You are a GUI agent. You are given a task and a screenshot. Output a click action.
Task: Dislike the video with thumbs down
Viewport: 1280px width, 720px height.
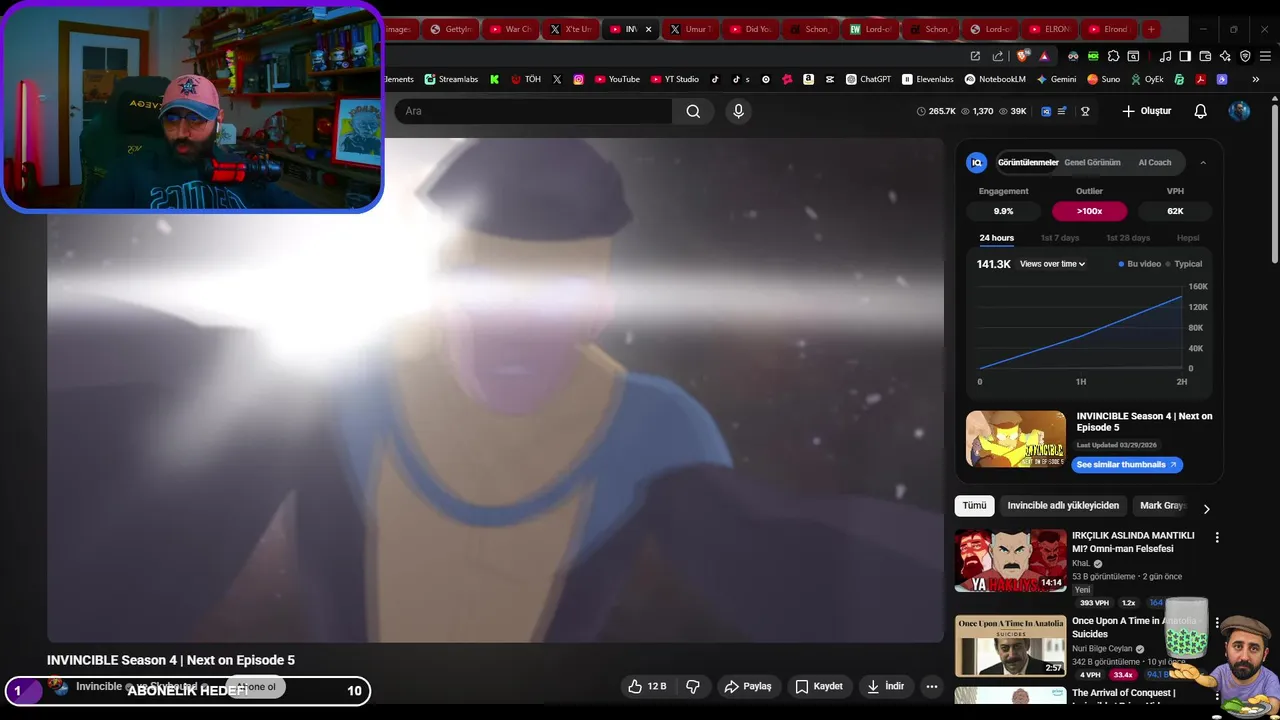pos(693,686)
